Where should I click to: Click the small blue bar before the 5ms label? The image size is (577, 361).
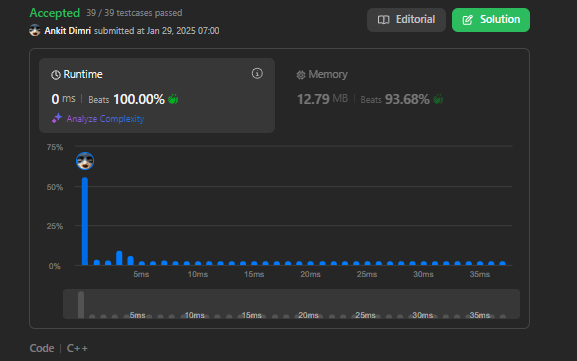130,261
